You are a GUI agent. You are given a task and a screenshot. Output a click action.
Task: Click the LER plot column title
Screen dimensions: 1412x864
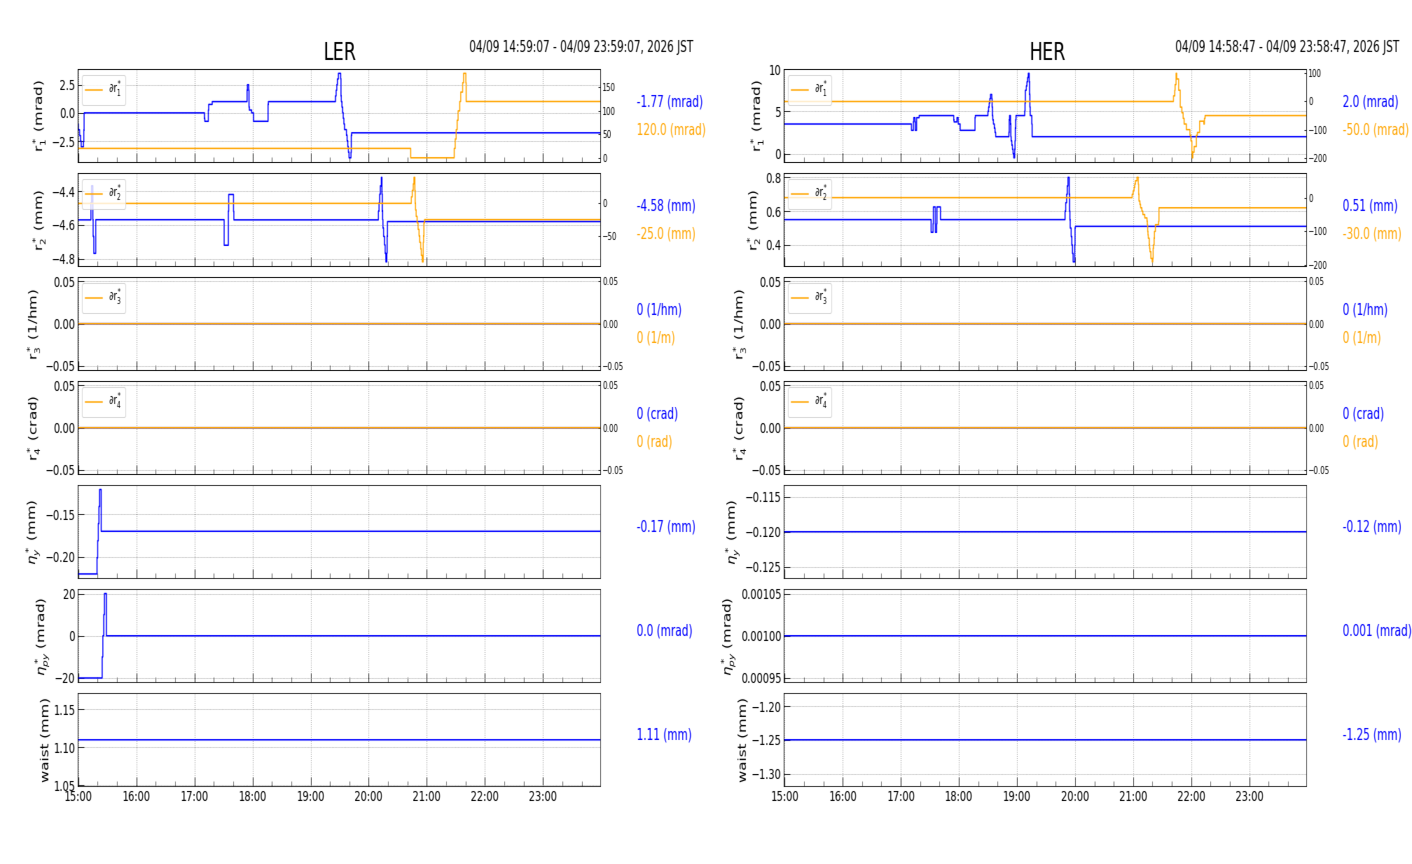click(x=339, y=52)
